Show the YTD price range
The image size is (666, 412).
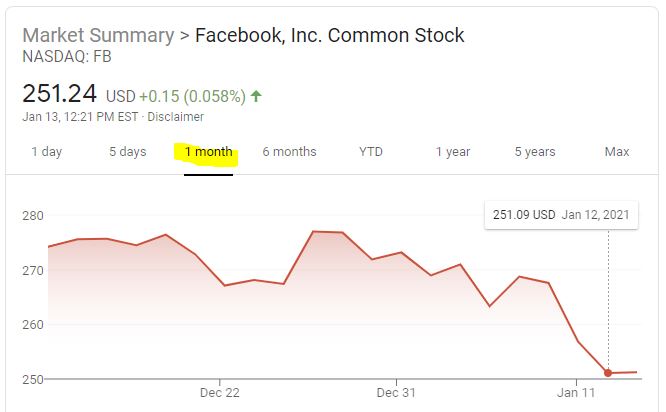(371, 152)
